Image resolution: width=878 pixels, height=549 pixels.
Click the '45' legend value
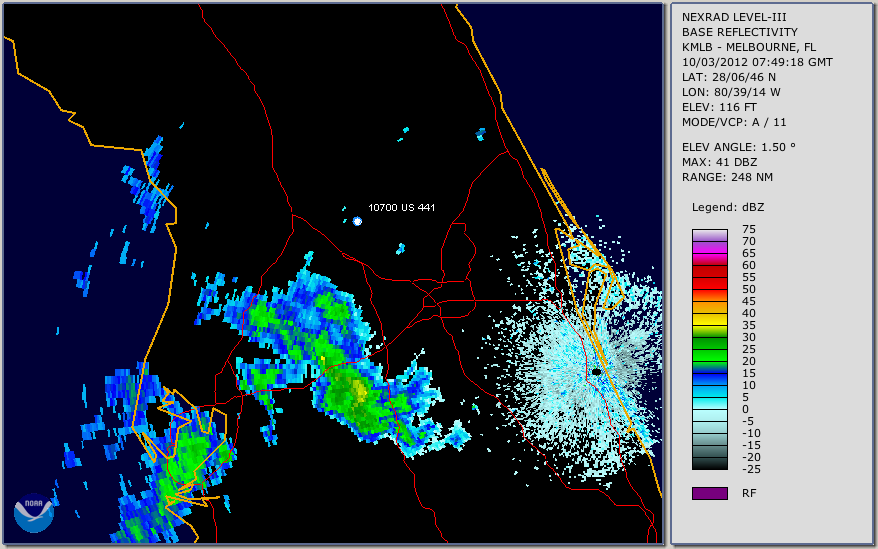[x=749, y=301]
